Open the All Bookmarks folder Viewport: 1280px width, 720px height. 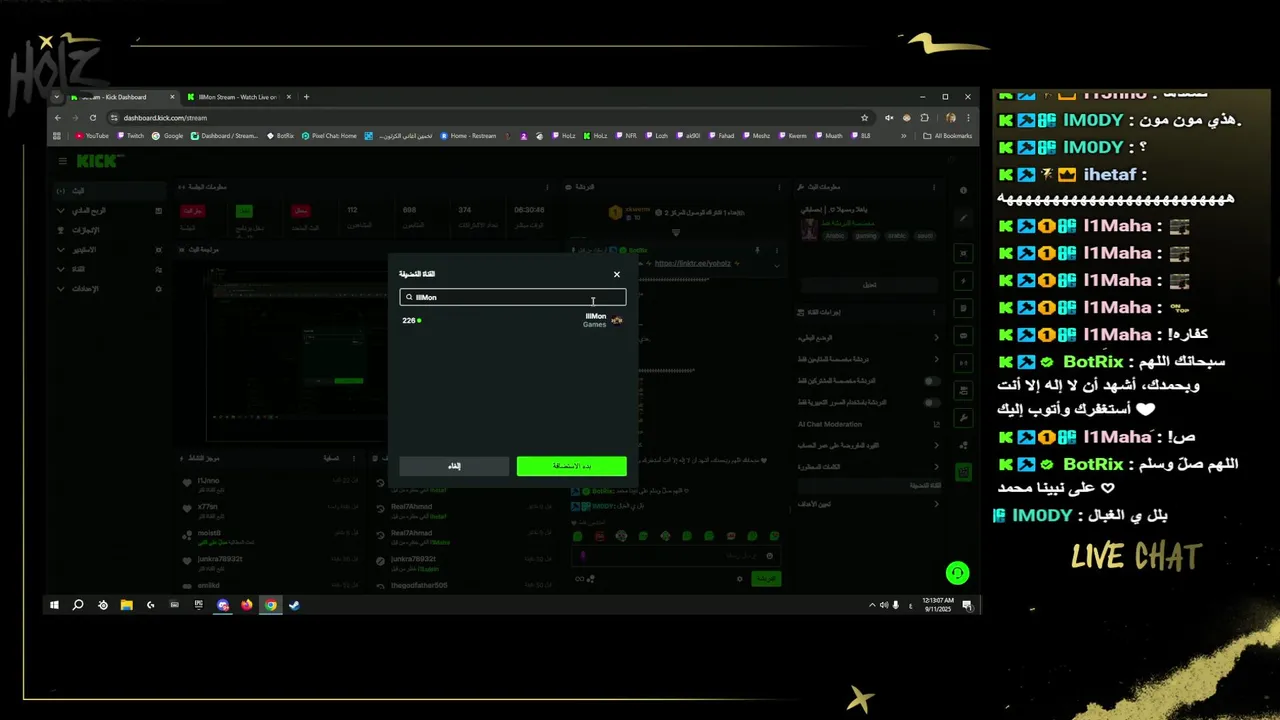point(948,136)
